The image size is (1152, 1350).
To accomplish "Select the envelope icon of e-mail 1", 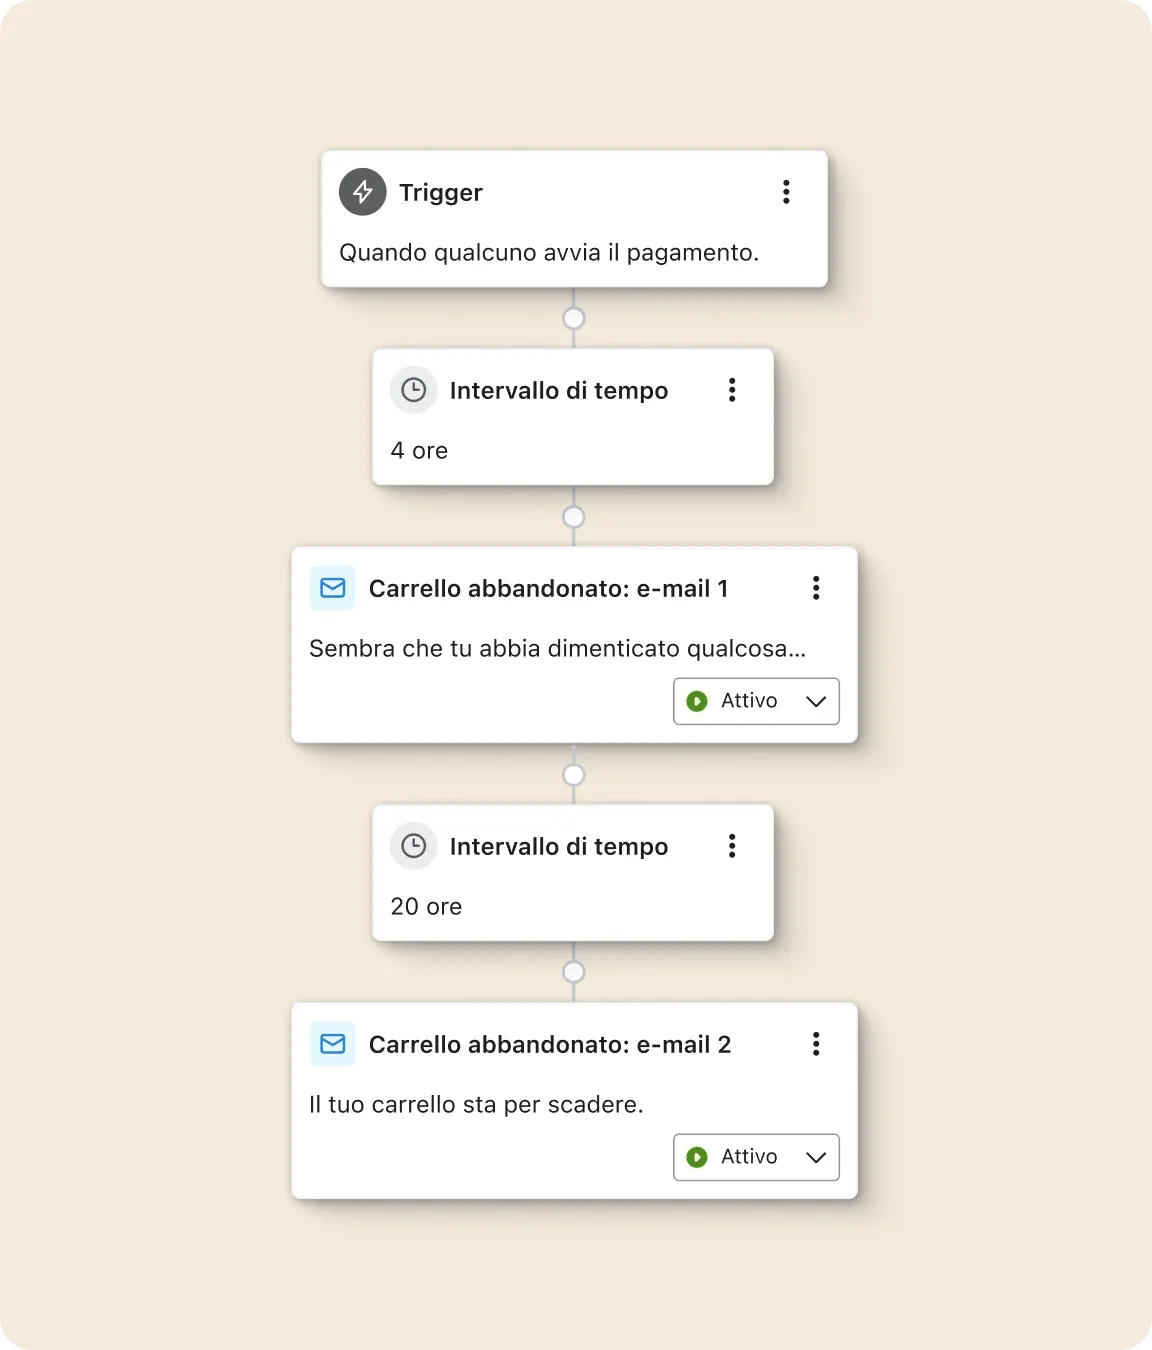I will 332,588.
